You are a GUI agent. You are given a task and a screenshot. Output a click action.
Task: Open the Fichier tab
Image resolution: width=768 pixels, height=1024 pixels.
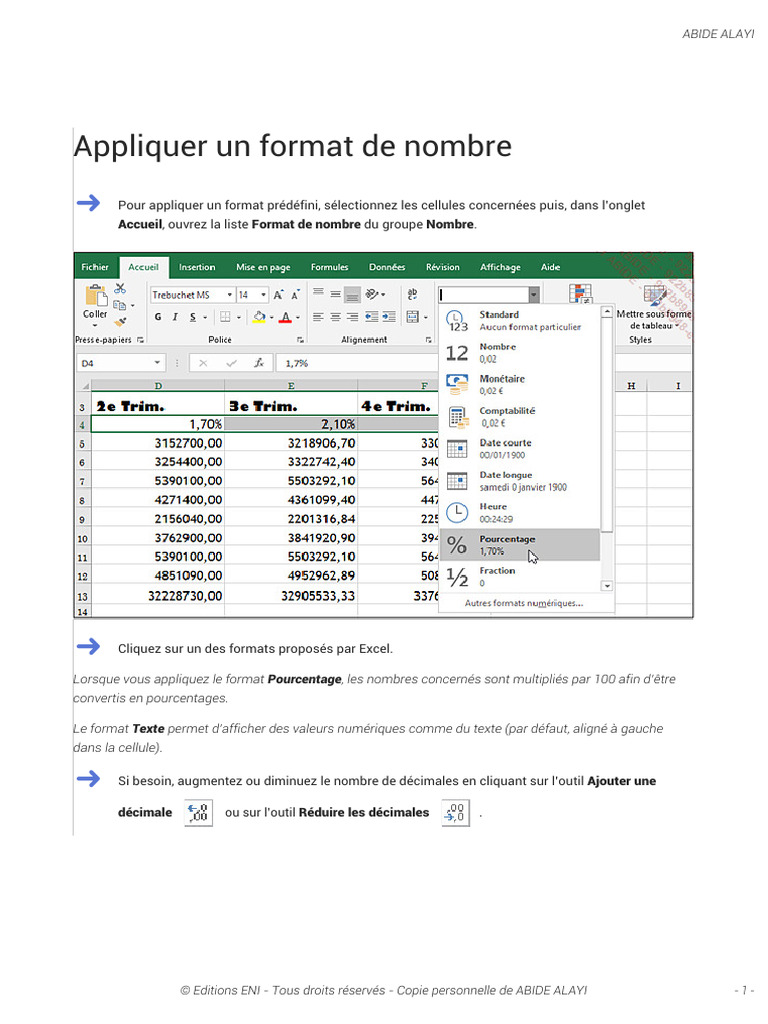(x=95, y=267)
